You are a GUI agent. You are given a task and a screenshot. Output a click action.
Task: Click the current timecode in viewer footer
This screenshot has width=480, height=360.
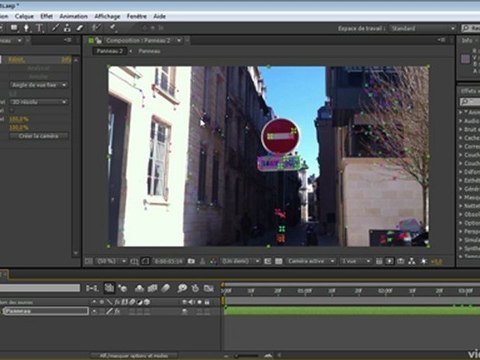(x=168, y=261)
